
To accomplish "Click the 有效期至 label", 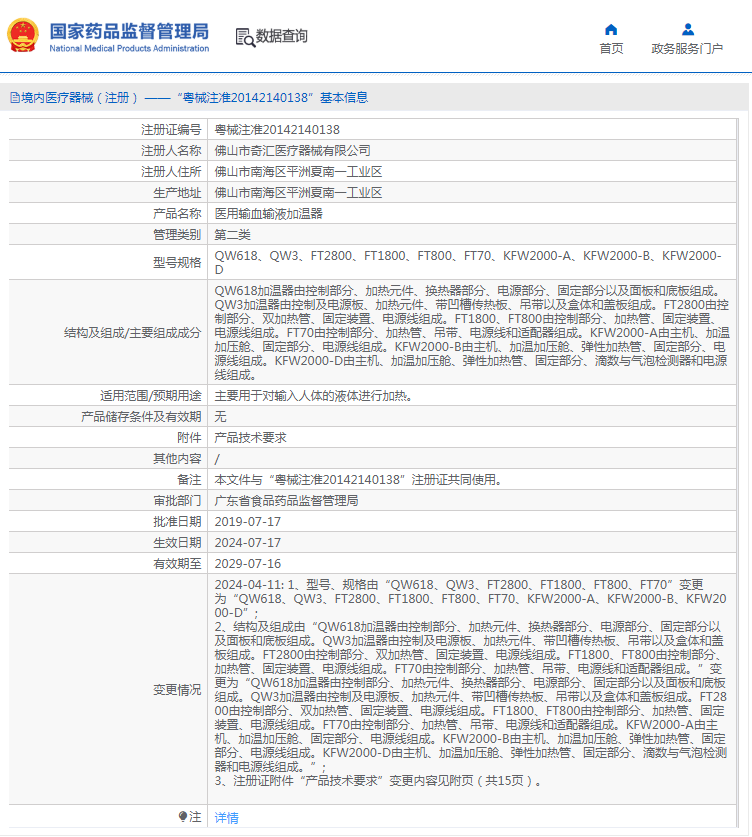I will [x=177, y=564].
